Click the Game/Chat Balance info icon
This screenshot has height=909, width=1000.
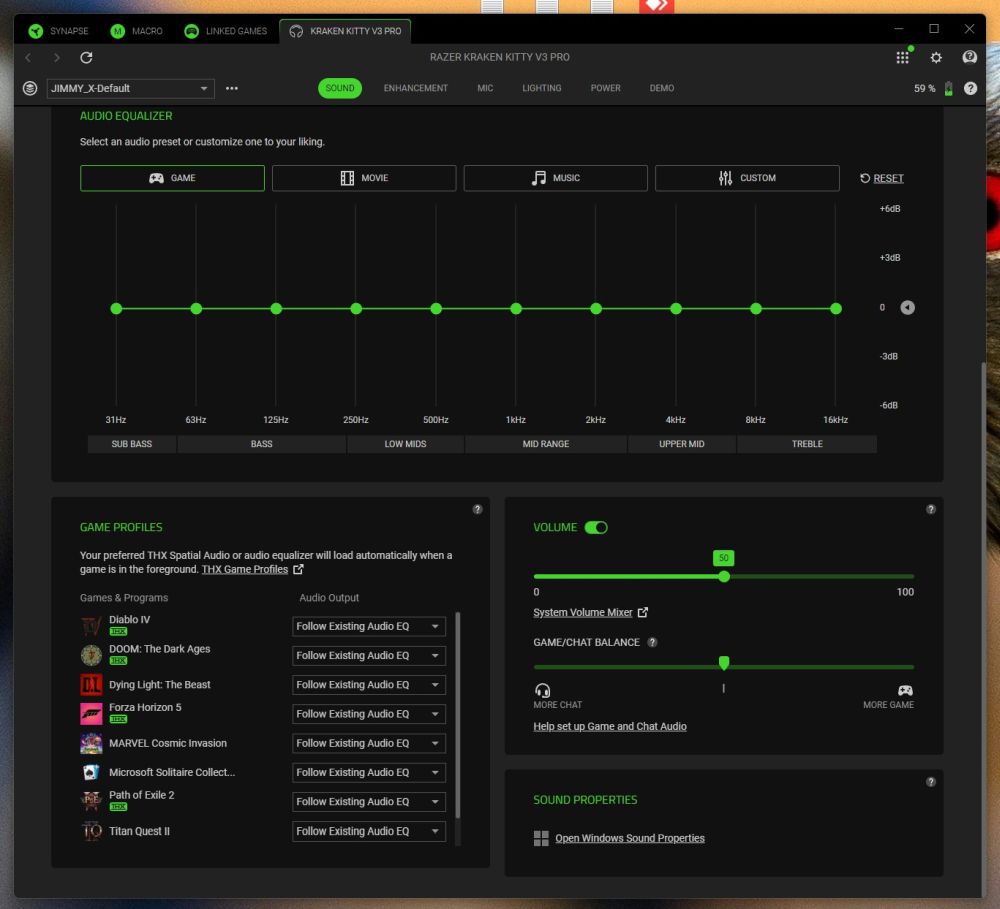[652, 642]
